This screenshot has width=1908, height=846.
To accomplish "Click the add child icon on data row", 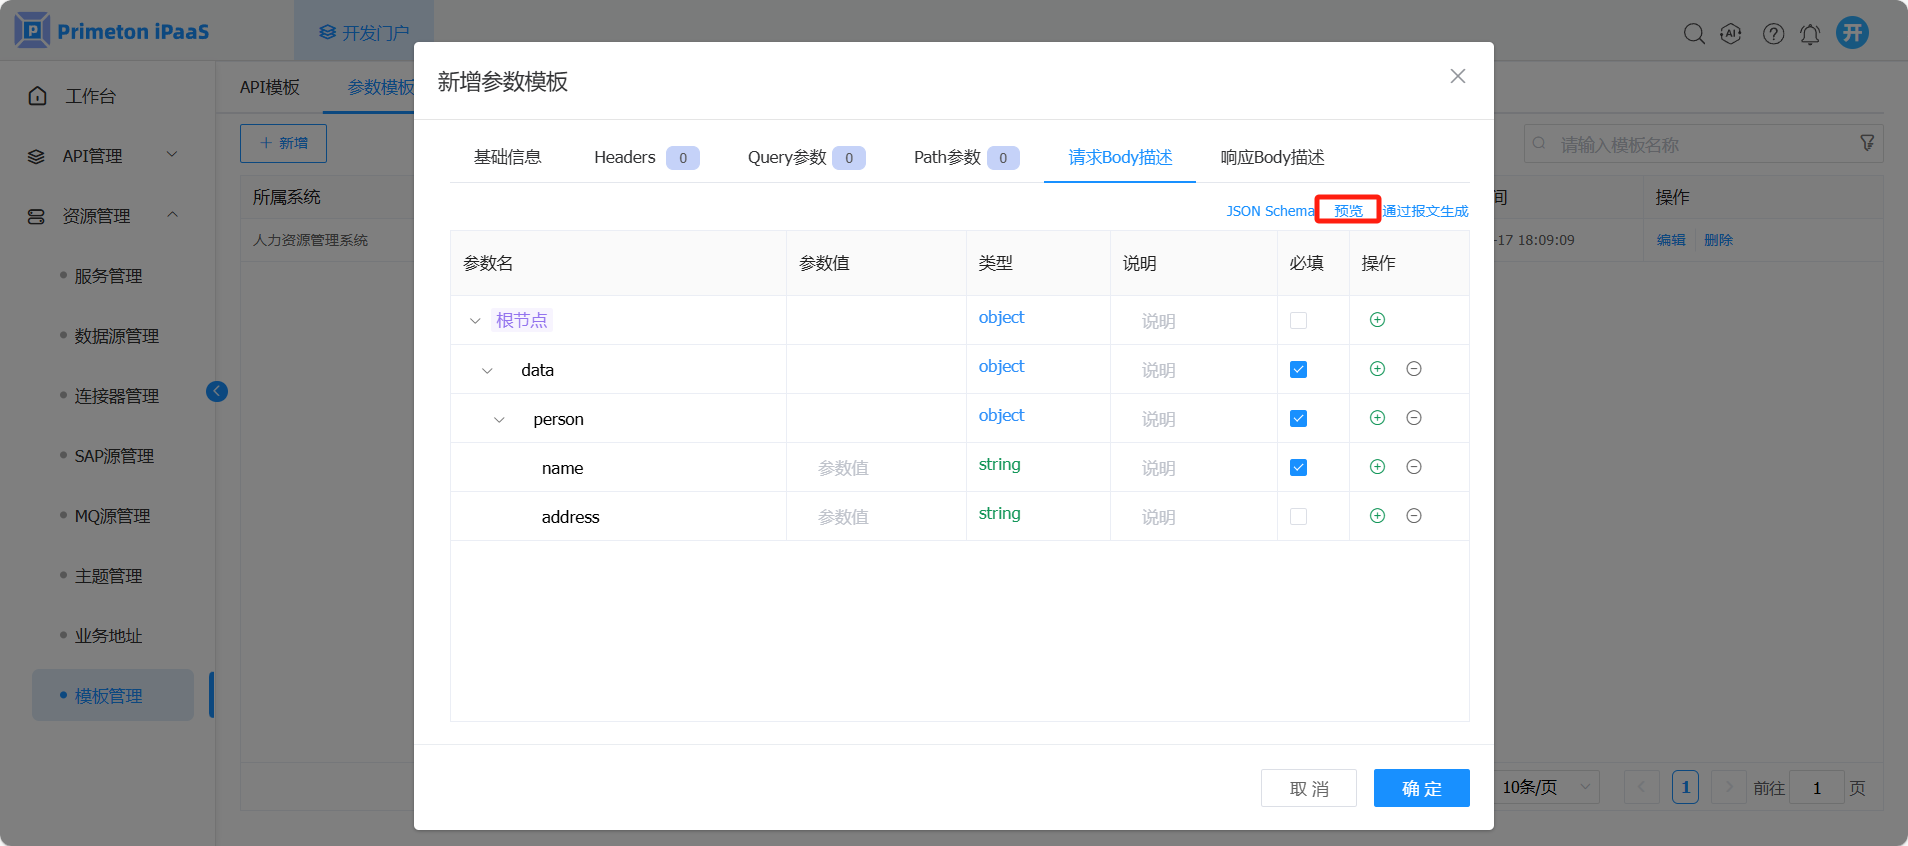I will click(x=1377, y=369).
